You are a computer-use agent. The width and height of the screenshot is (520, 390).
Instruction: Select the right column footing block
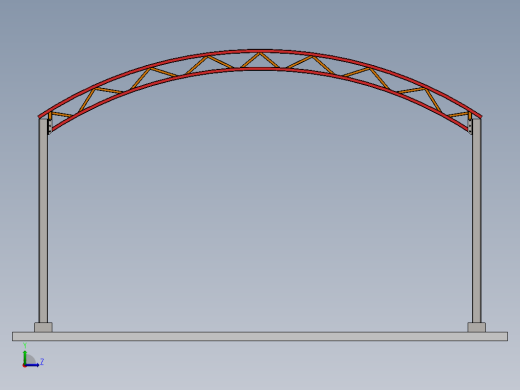(476, 327)
